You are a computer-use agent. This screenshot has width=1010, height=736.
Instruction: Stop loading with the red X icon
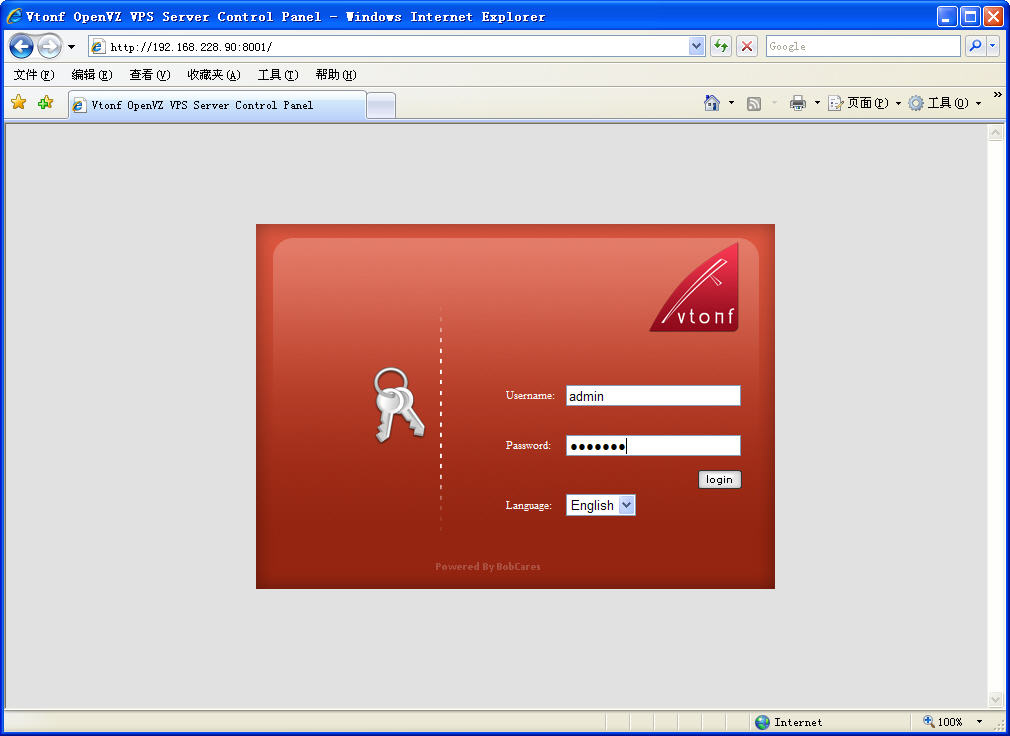747,46
